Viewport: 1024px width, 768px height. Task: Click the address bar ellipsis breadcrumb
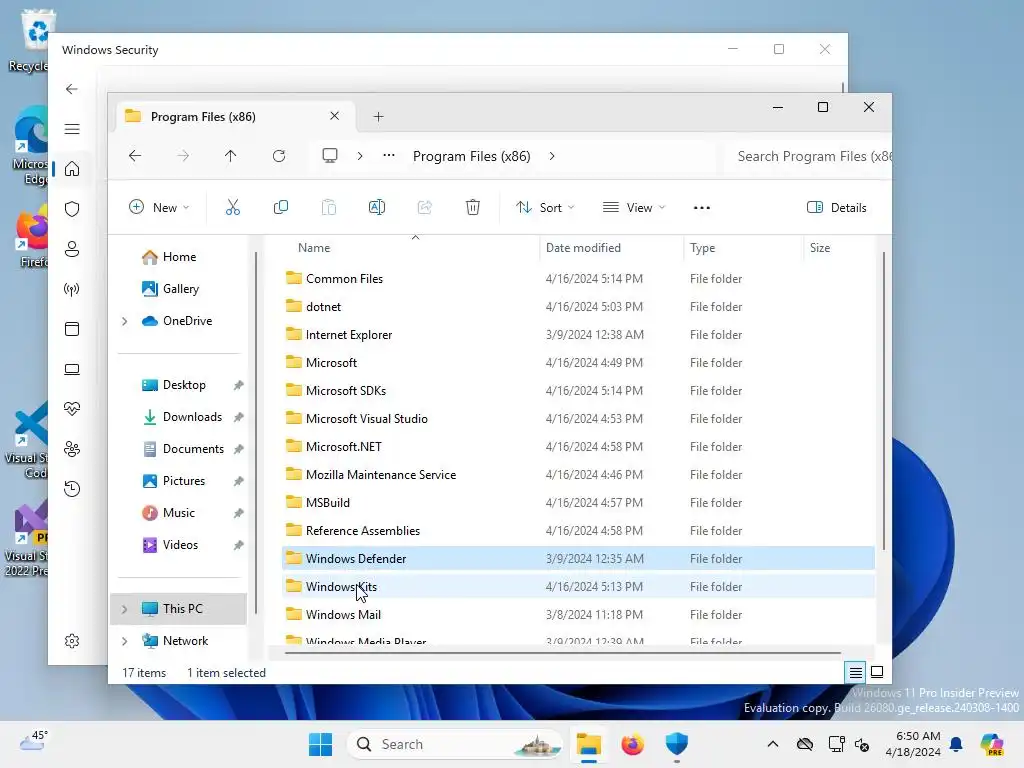[389, 155]
